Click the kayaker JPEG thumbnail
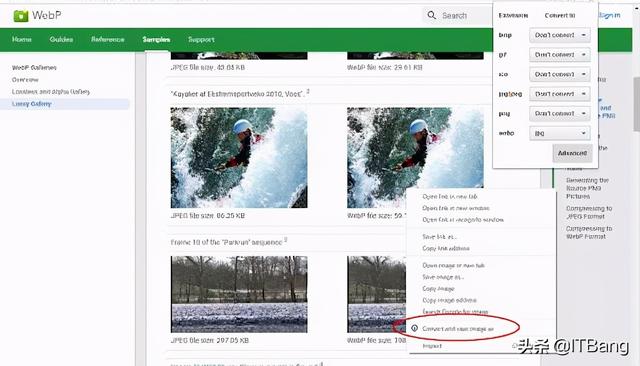640x366 pixels. pyautogui.click(x=239, y=157)
